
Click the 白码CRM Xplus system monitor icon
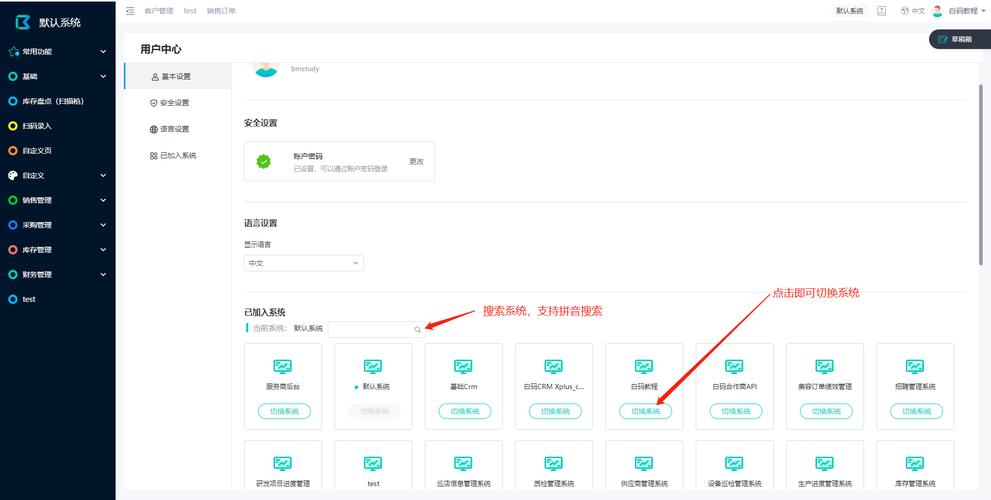point(554,366)
